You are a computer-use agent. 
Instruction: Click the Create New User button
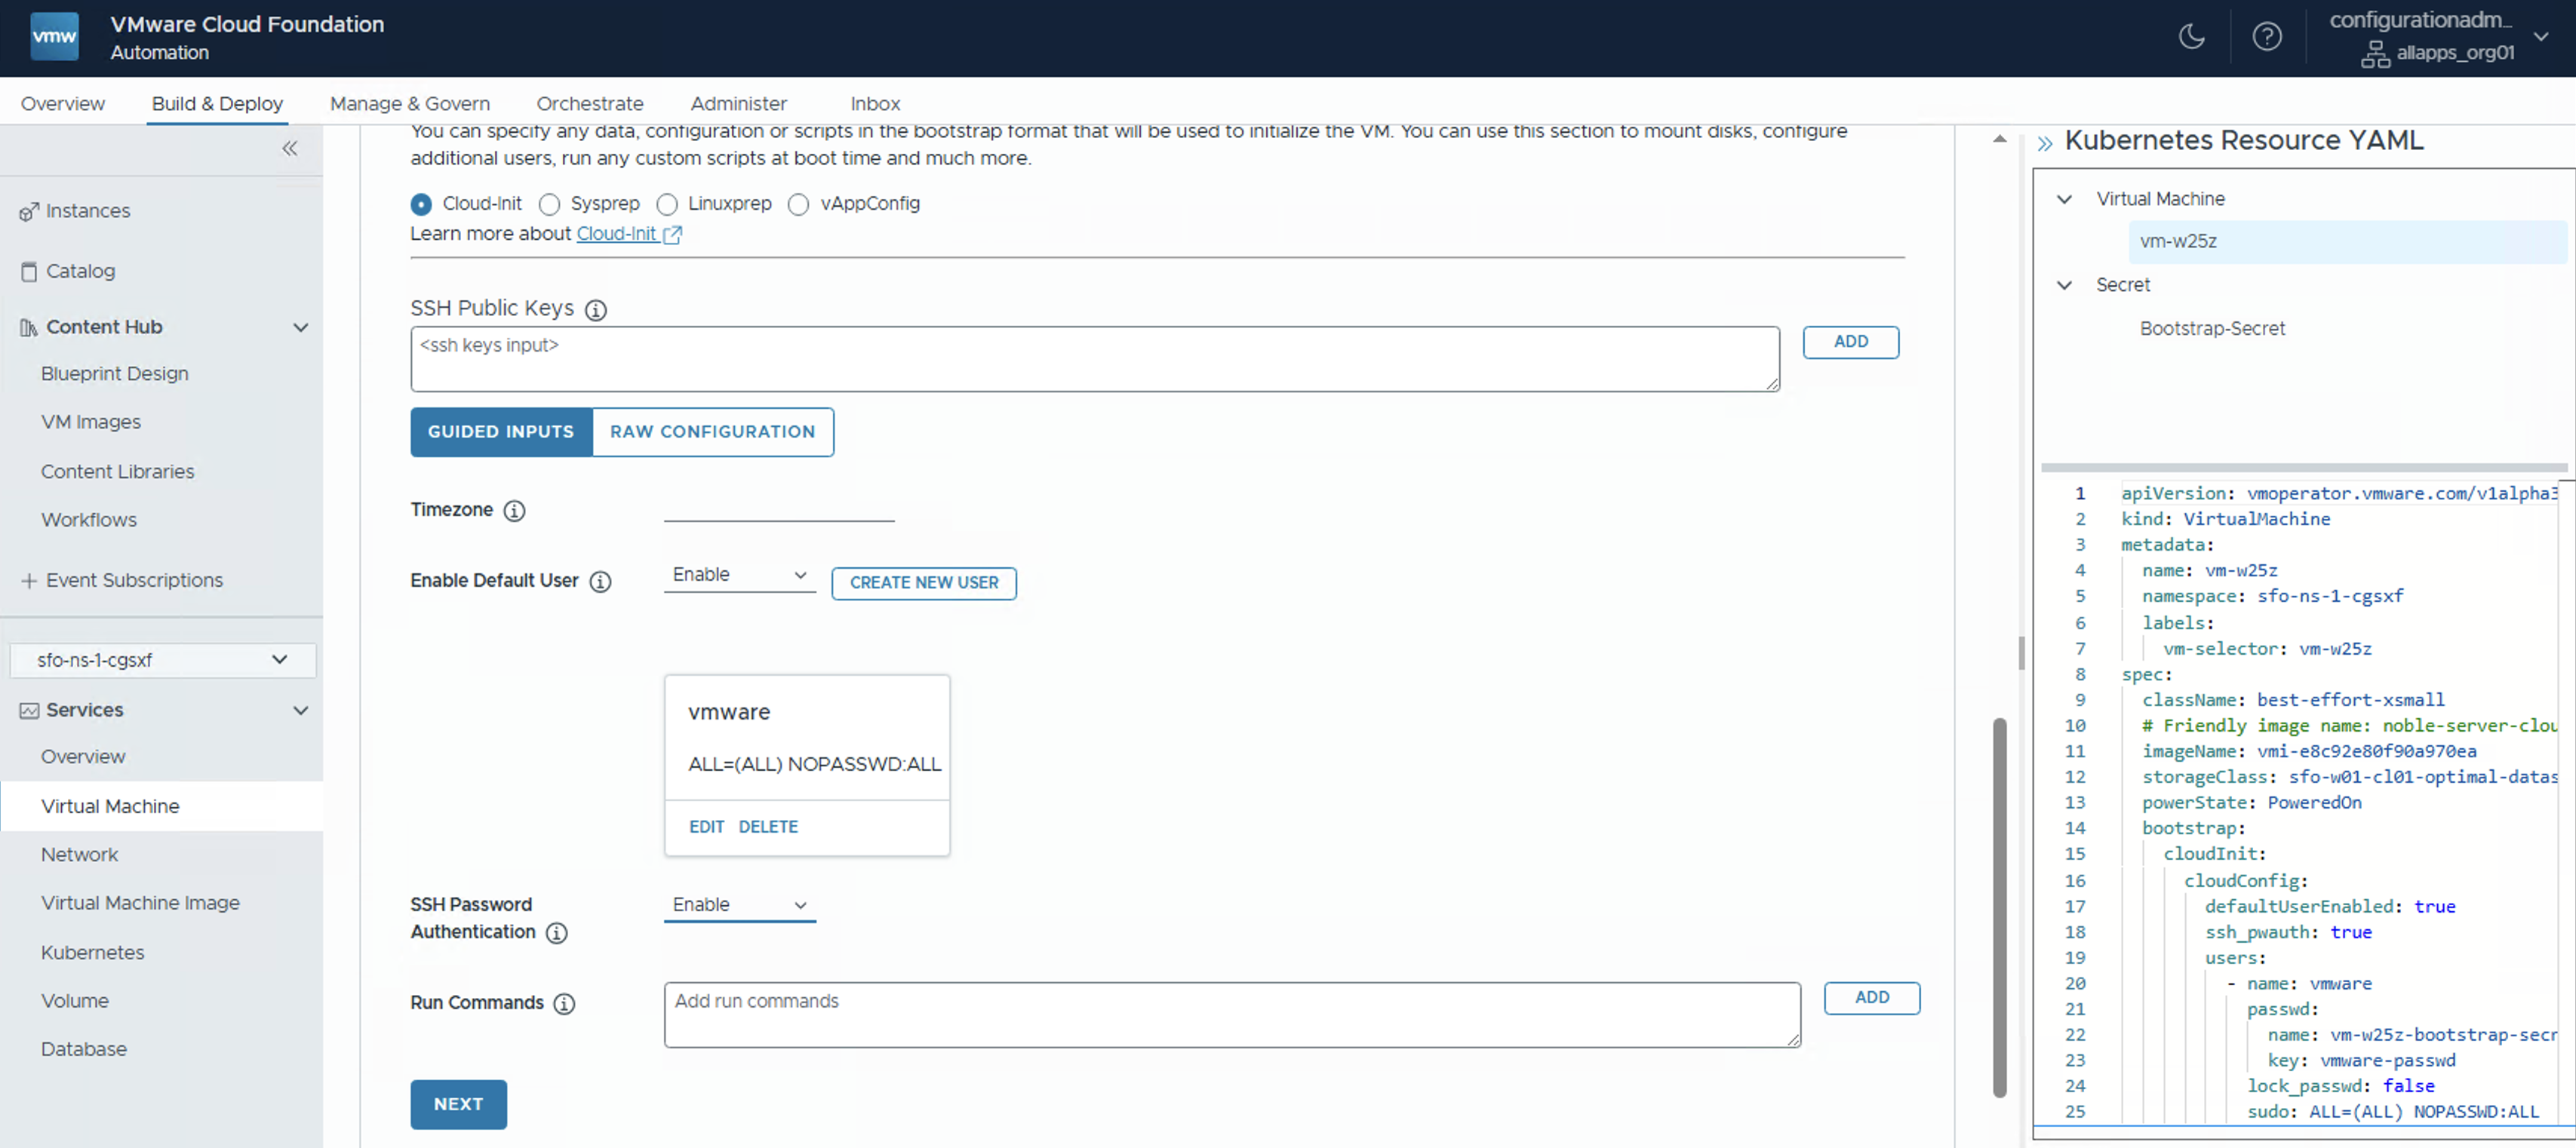click(923, 583)
